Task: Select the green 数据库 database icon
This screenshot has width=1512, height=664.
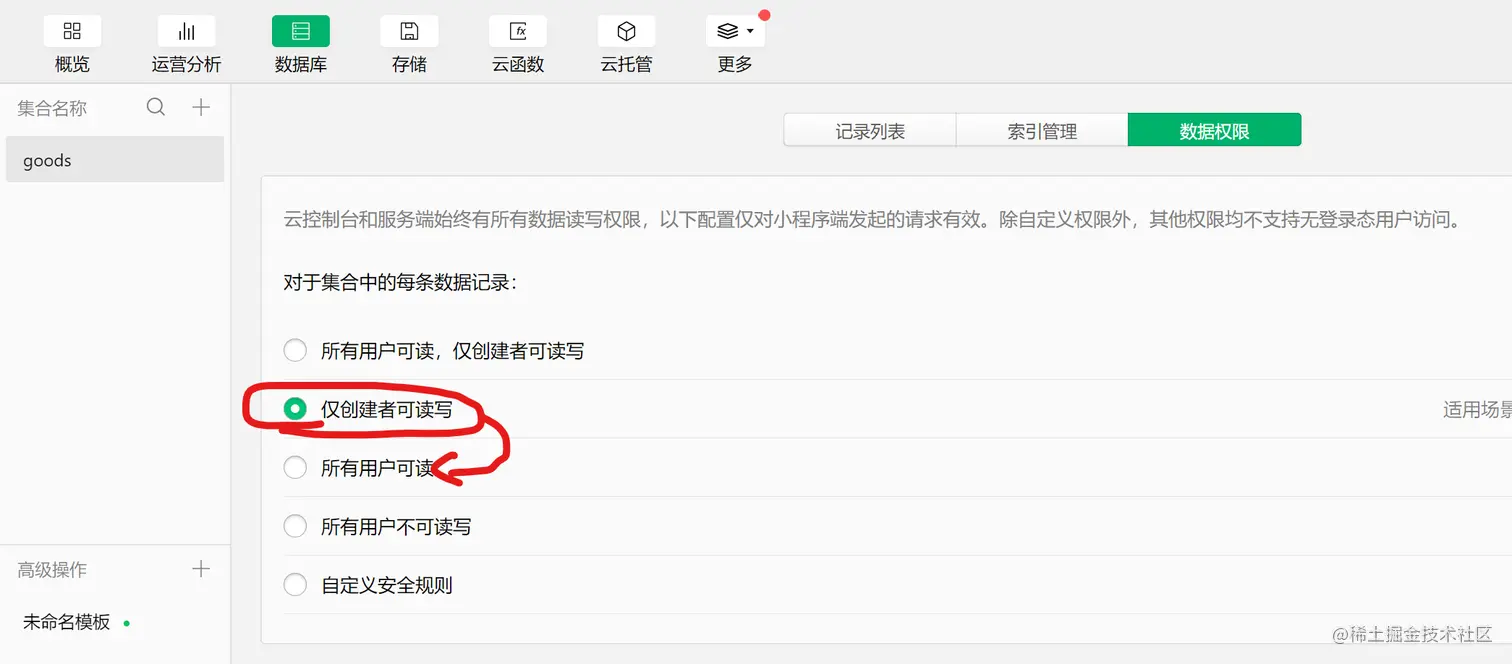Action: 300,32
